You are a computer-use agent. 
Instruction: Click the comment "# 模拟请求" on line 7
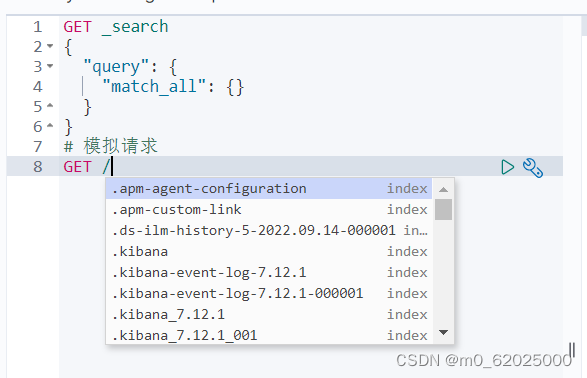coord(111,146)
